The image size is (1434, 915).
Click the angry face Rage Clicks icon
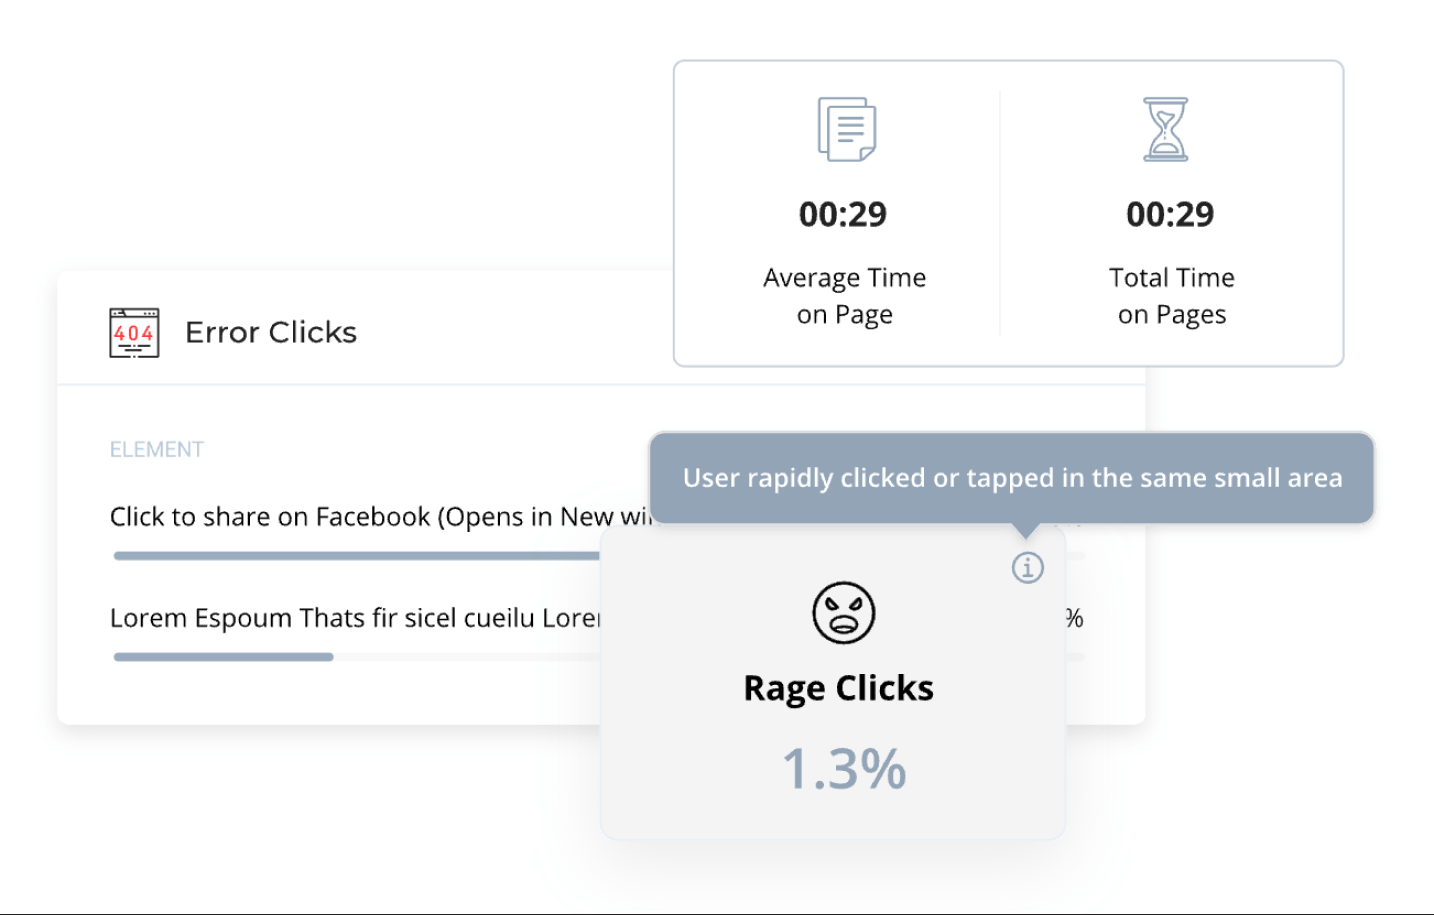click(x=843, y=612)
